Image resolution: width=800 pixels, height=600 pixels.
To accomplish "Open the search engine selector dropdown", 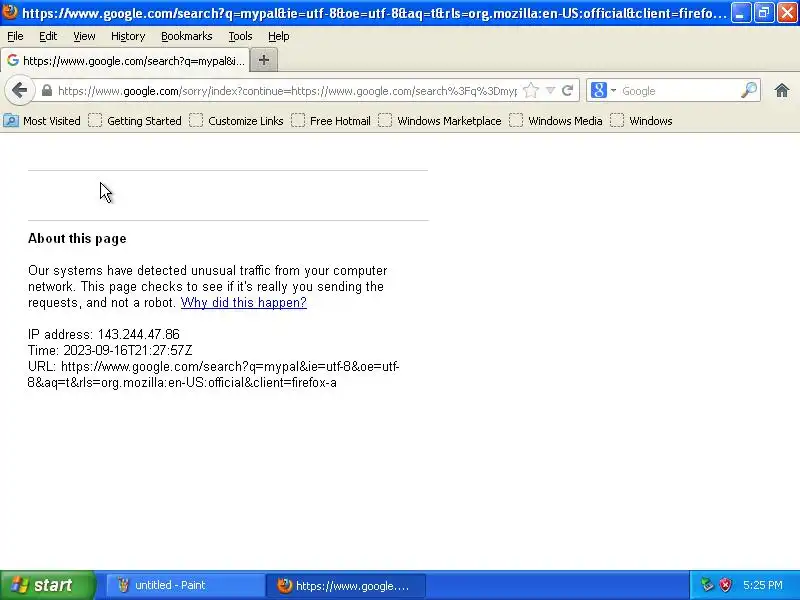I will pyautogui.click(x=603, y=91).
